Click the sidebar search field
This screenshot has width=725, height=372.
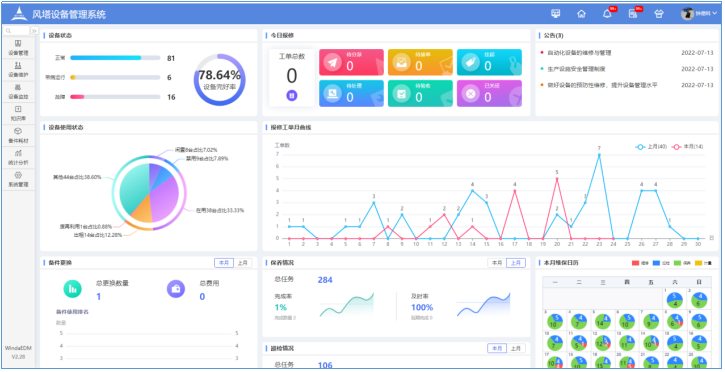(x=16, y=31)
